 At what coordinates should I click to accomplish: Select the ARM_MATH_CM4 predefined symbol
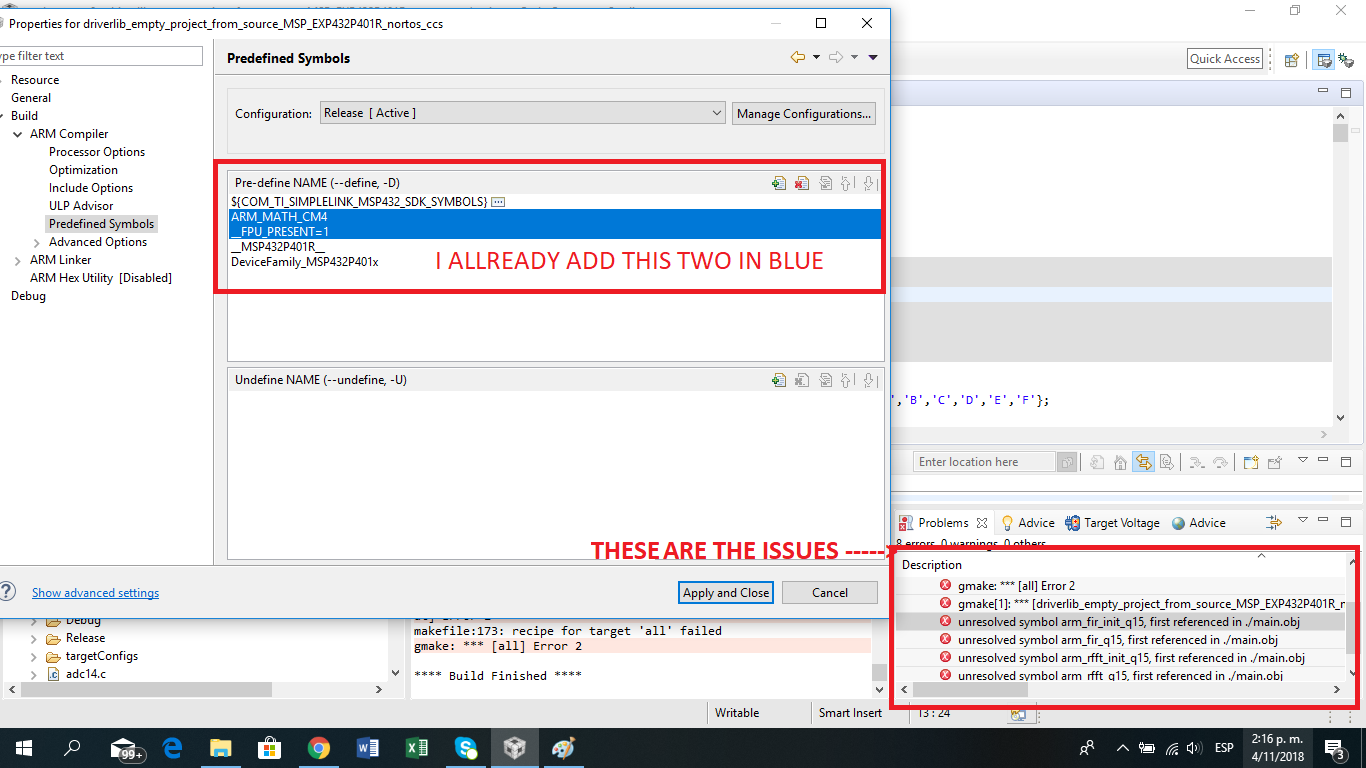tap(556, 217)
